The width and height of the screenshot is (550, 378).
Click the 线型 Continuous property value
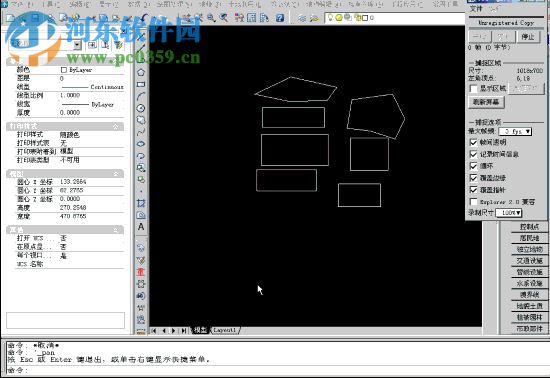tap(92, 87)
